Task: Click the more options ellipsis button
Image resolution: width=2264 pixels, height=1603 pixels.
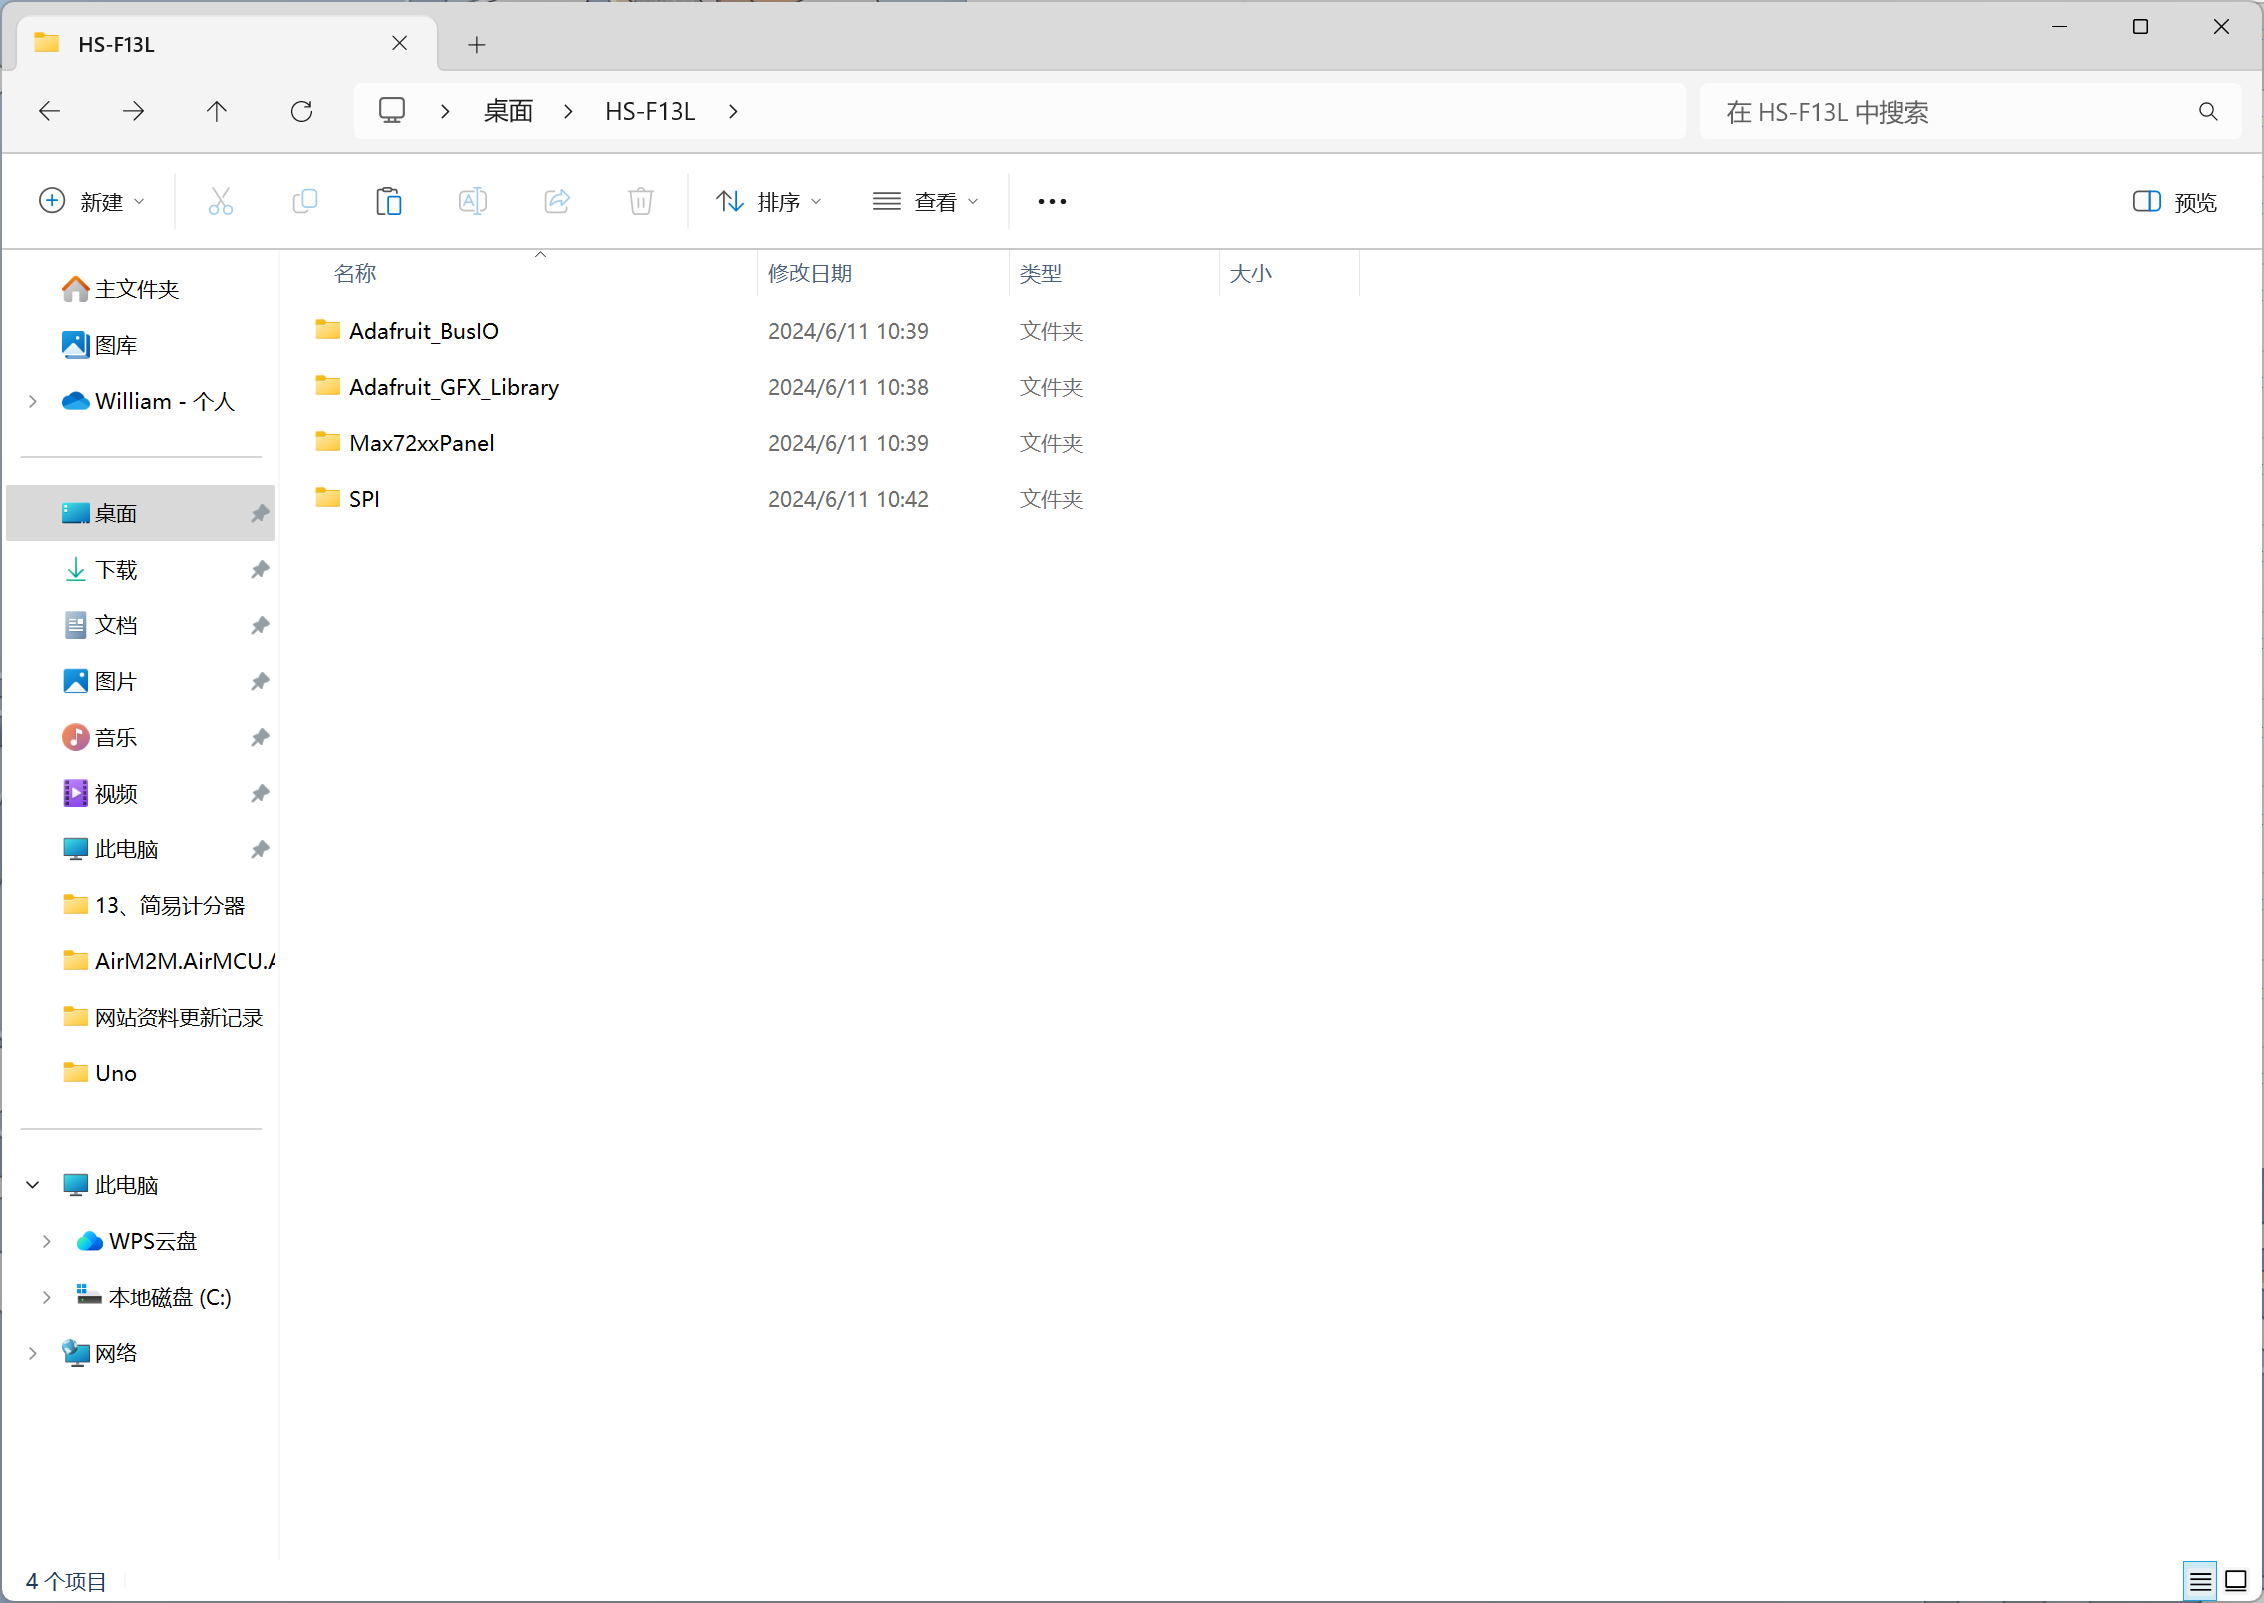Action: click(x=1053, y=201)
